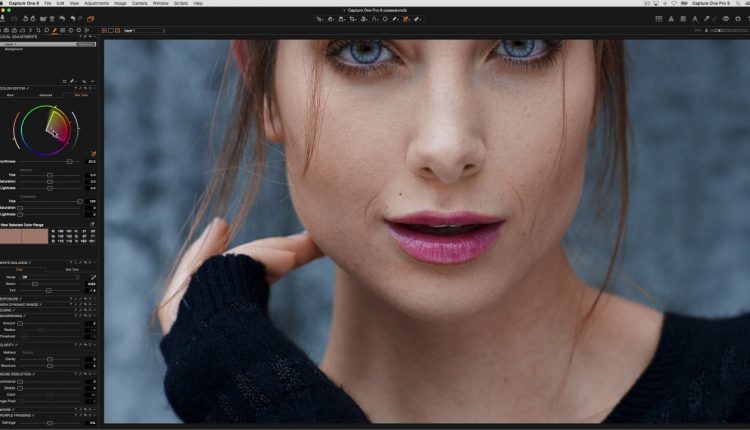The width and height of the screenshot is (750, 430).
Task: Open the Edit menu
Action: point(60,3)
